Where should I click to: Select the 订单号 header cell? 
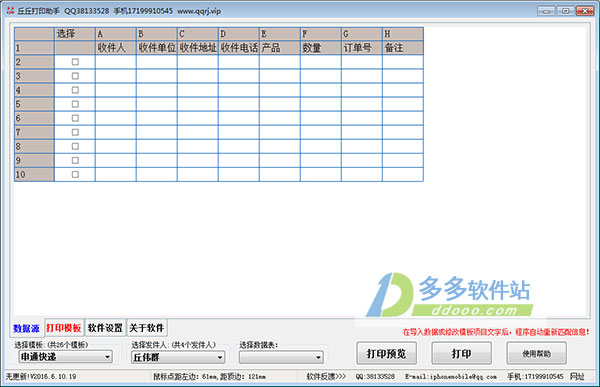(362, 48)
